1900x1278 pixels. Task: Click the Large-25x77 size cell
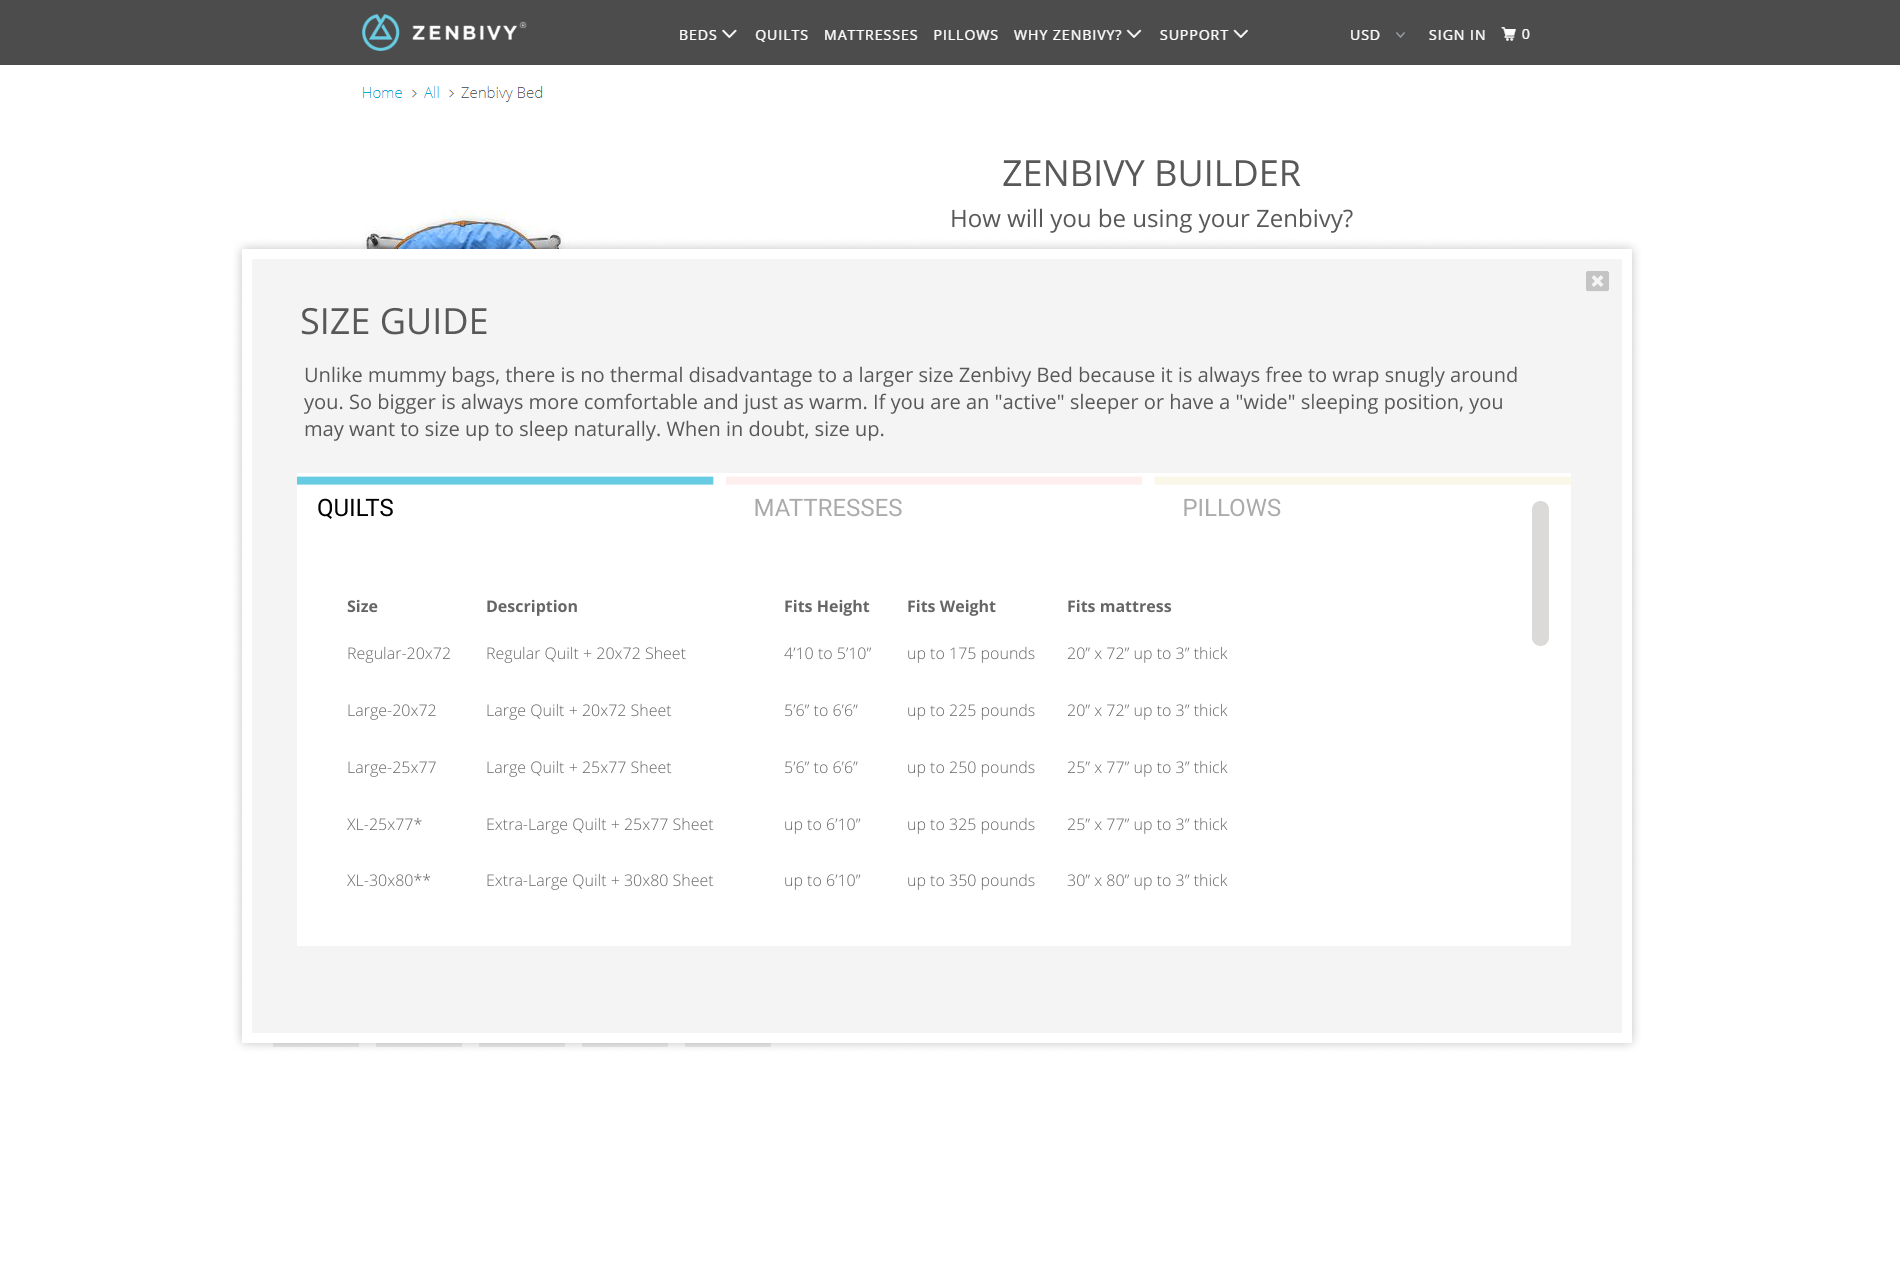391,767
